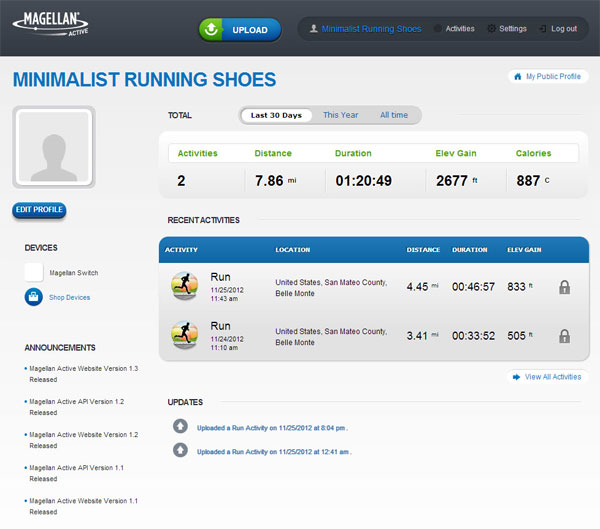Image resolution: width=600 pixels, height=529 pixels.
Task: Select the Last 30 Days total filter
Action: point(276,115)
